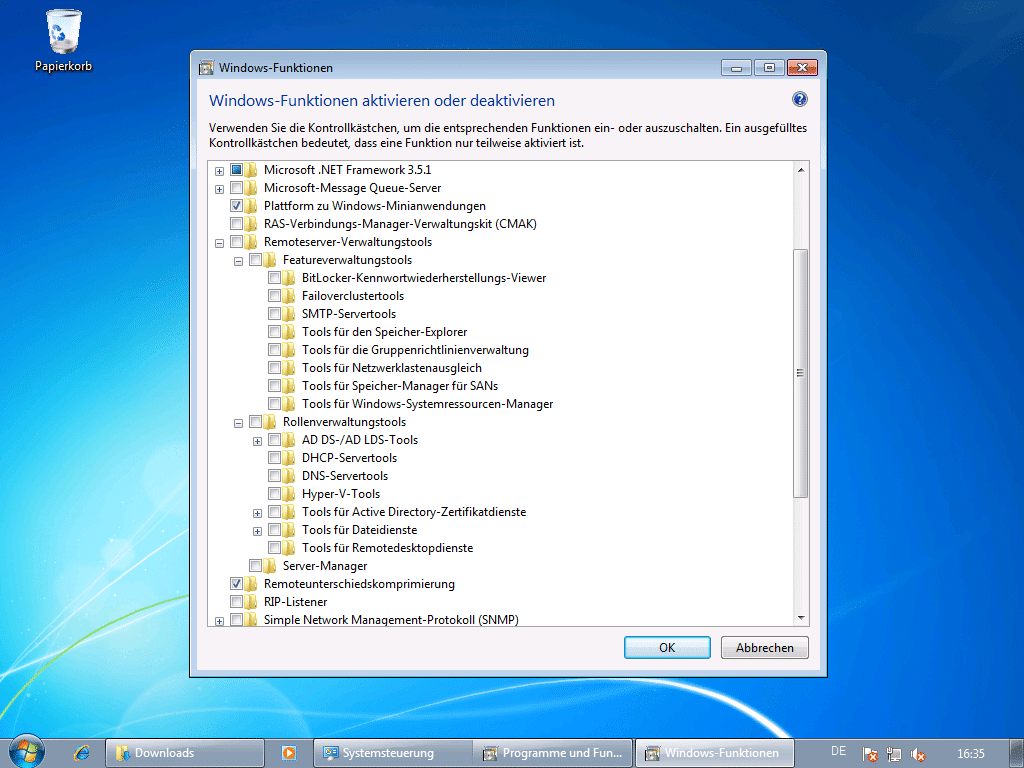
Task: Collapse Remoteserver-Verwaltungstools node
Action: 219,243
